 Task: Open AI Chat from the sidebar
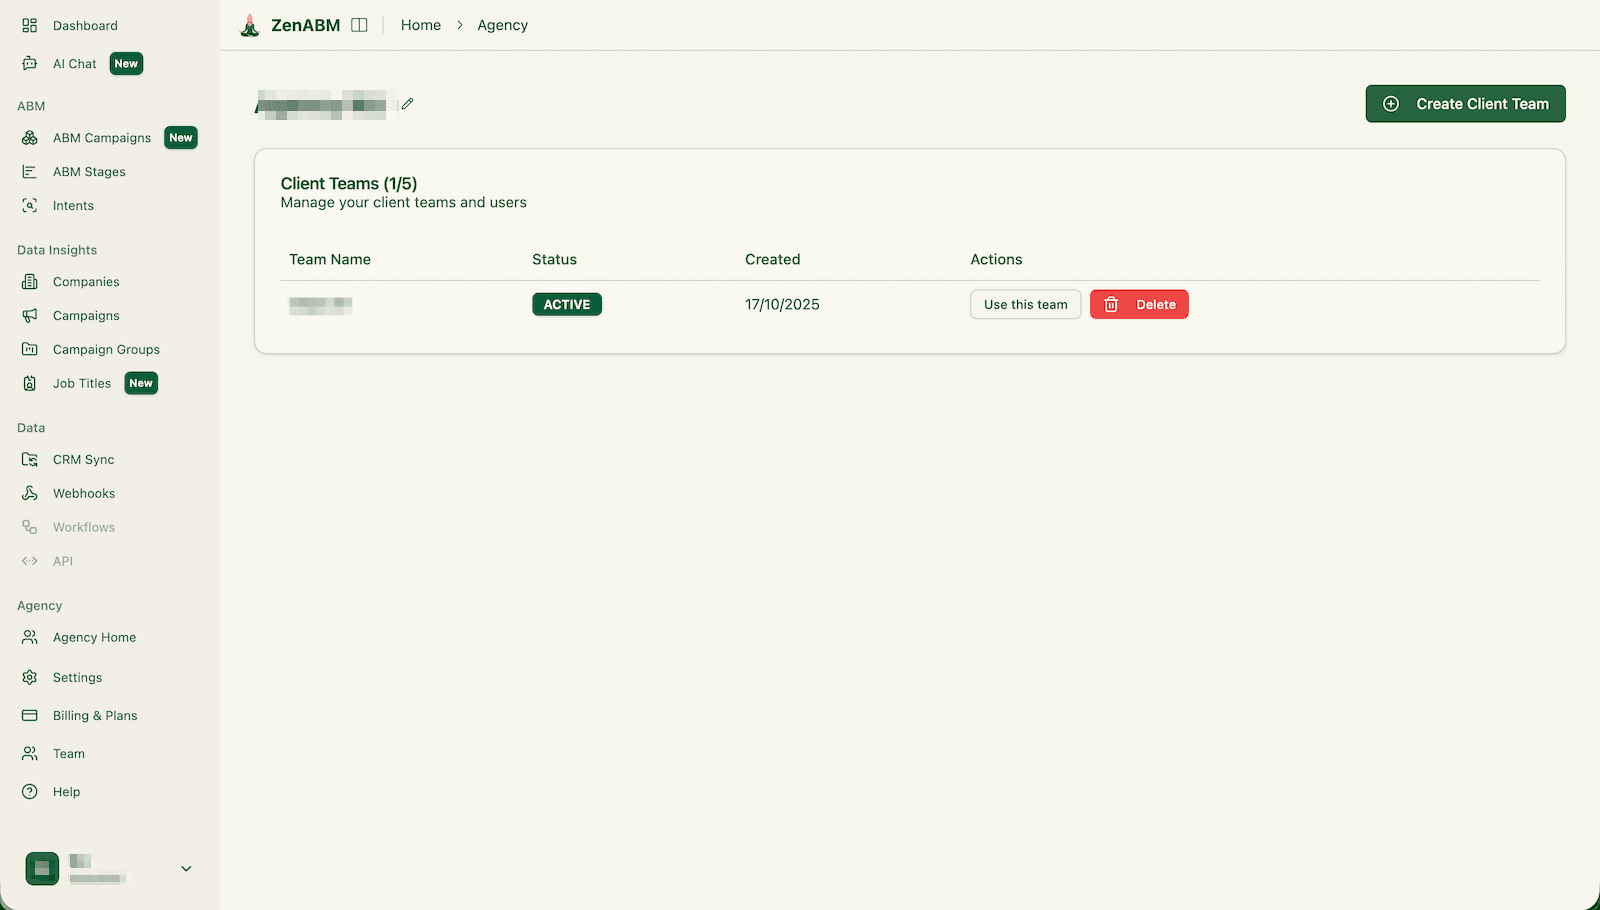click(75, 64)
